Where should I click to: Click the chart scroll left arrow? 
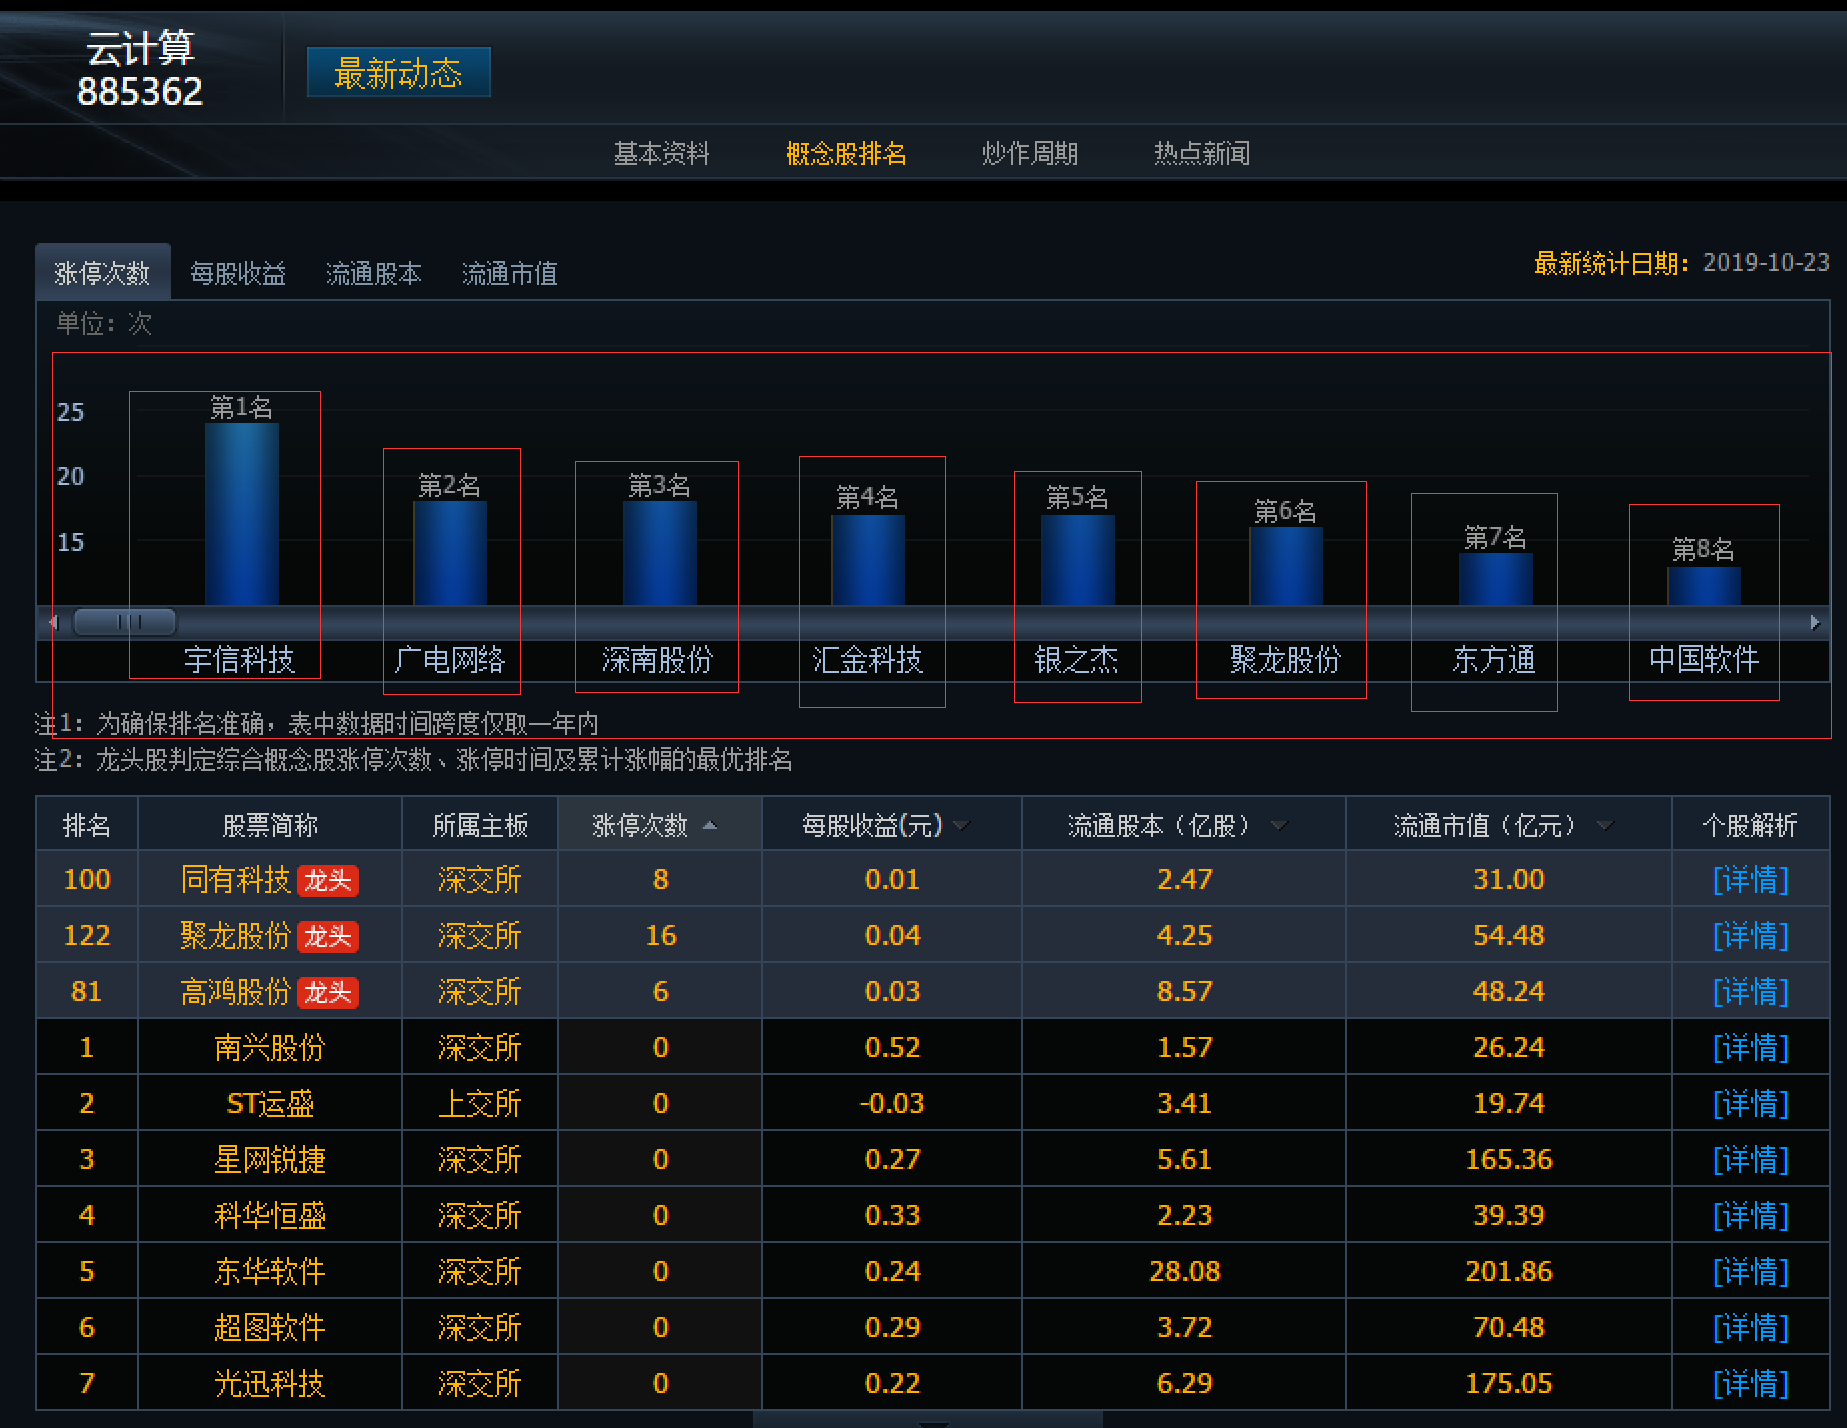point(53,622)
